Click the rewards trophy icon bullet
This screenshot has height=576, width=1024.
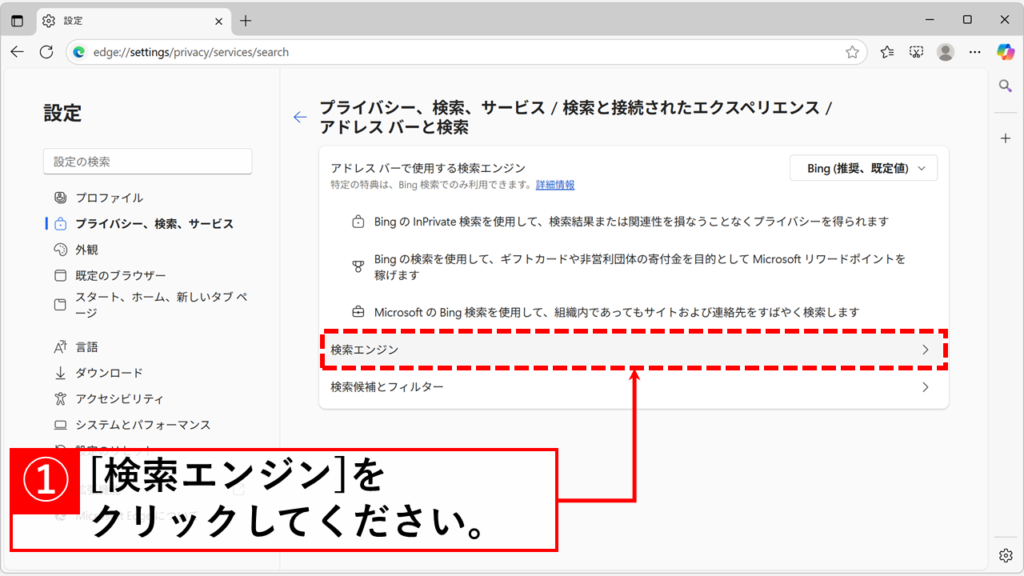tap(358, 266)
